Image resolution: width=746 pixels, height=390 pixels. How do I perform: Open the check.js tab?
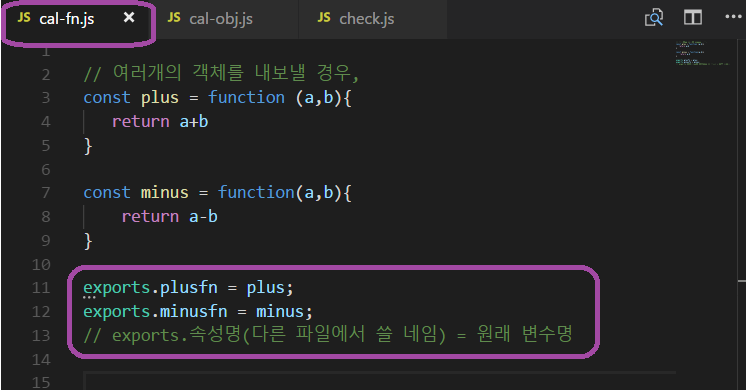[x=372, y=19]
